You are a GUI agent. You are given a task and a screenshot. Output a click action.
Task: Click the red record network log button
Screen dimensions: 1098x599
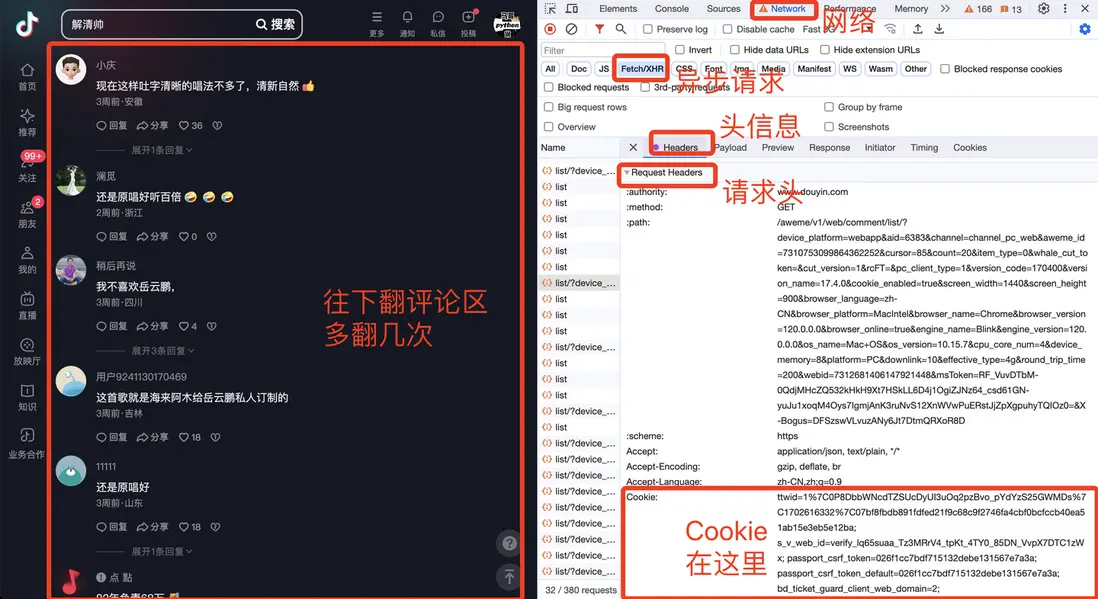point(550,28)
